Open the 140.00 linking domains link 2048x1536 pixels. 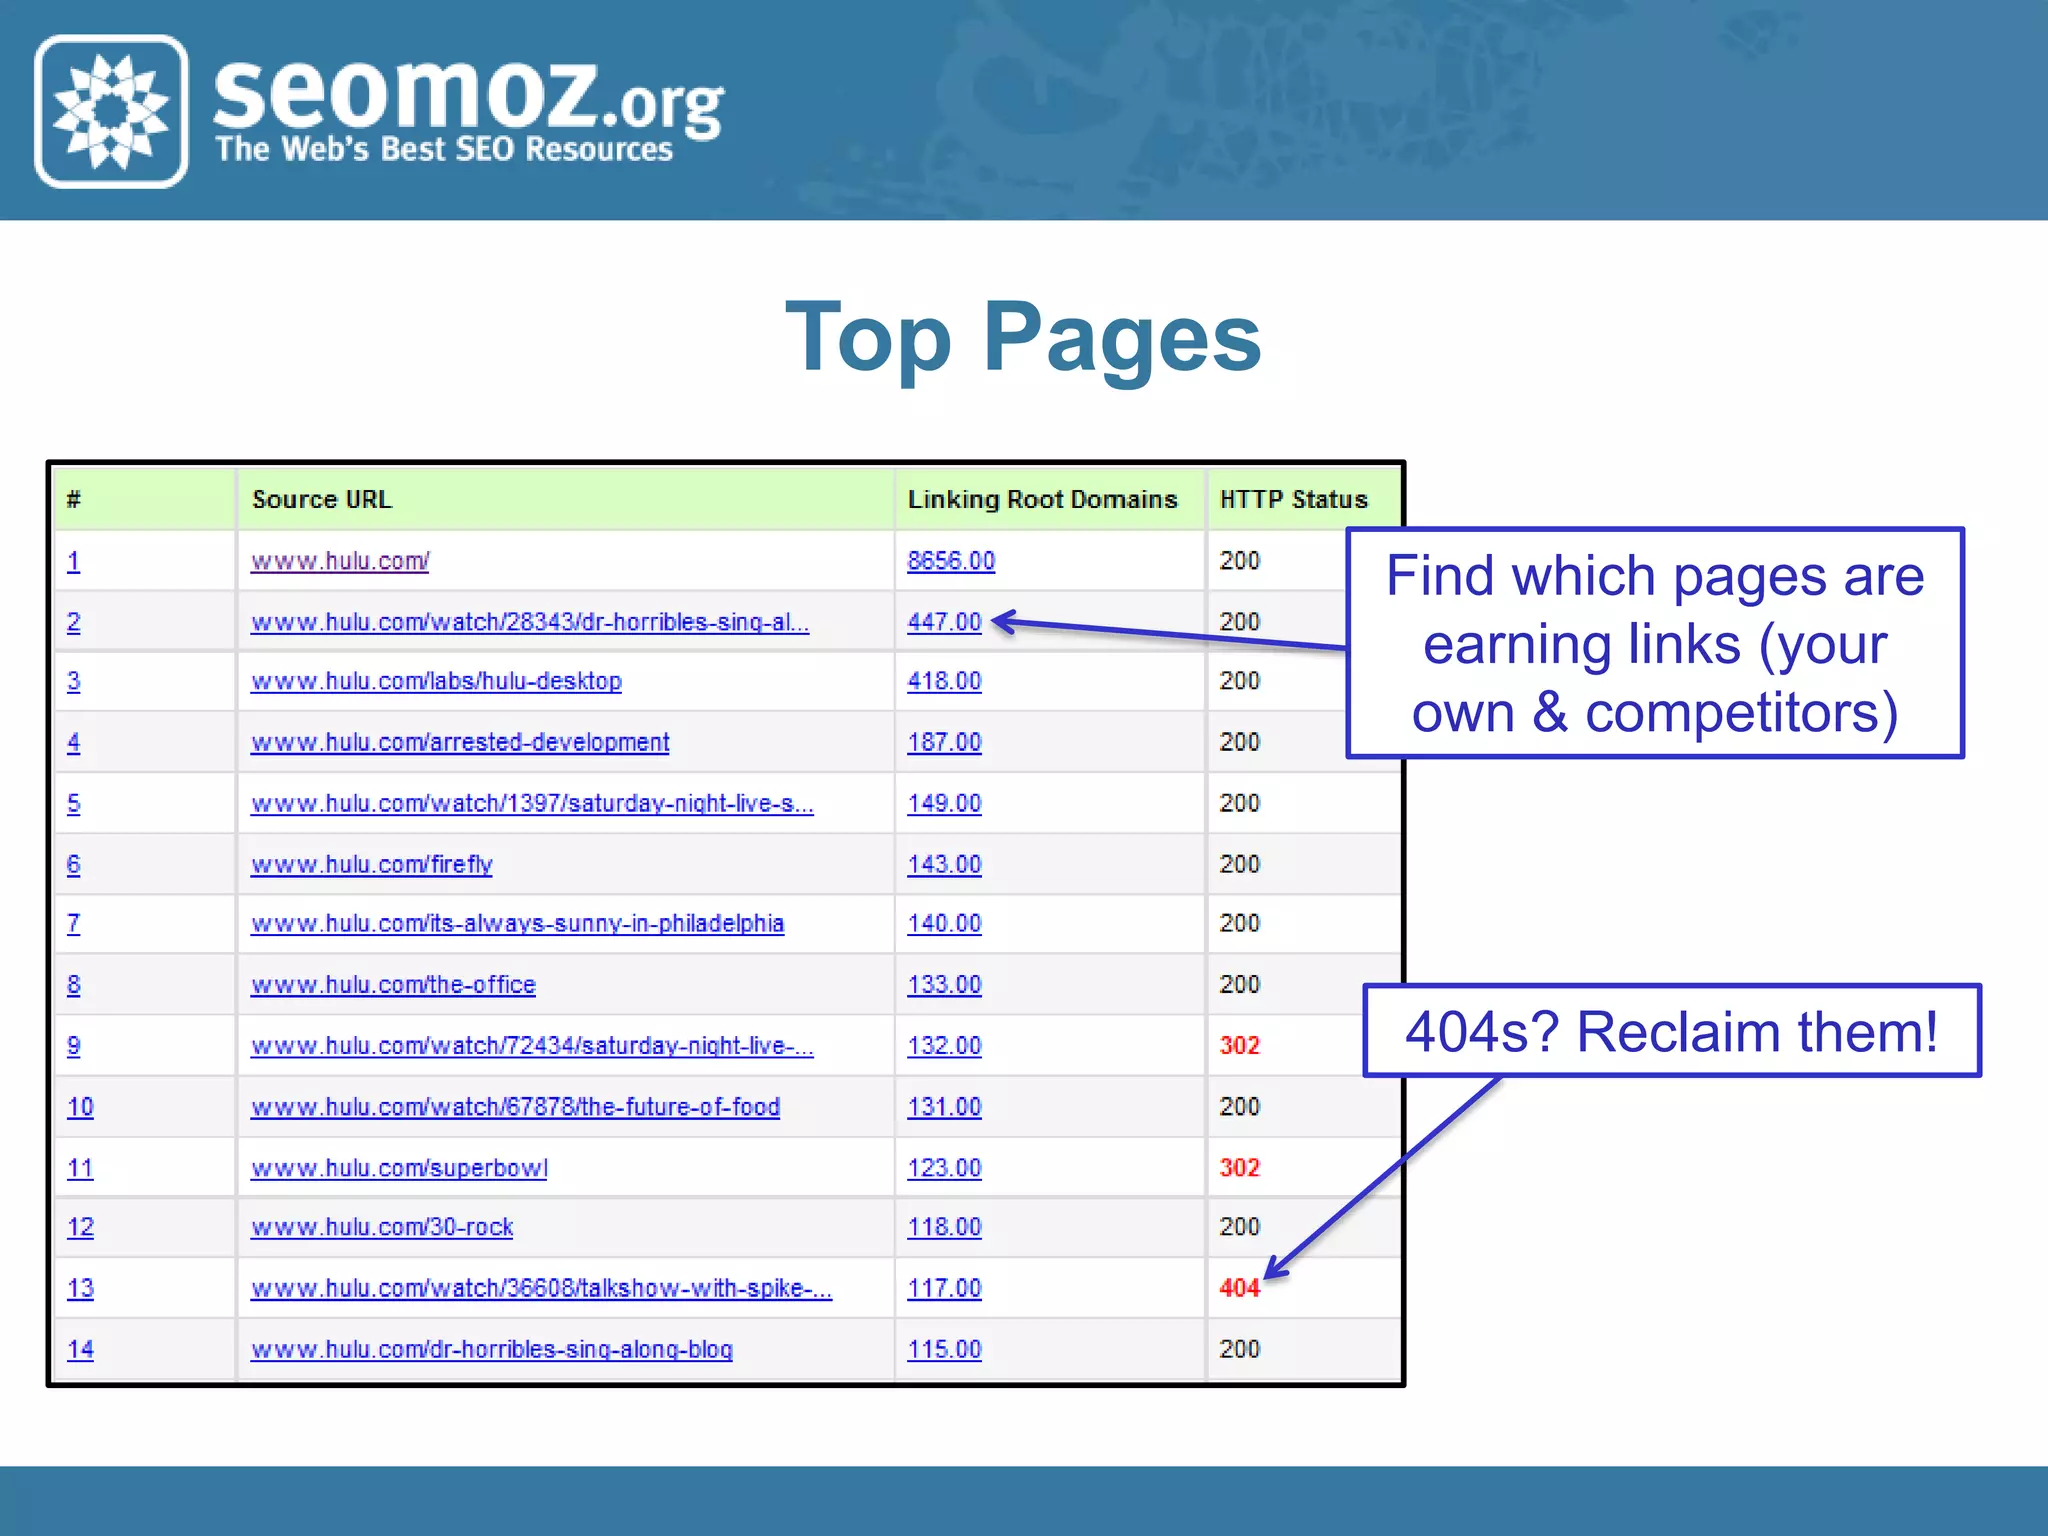(944, 923)
